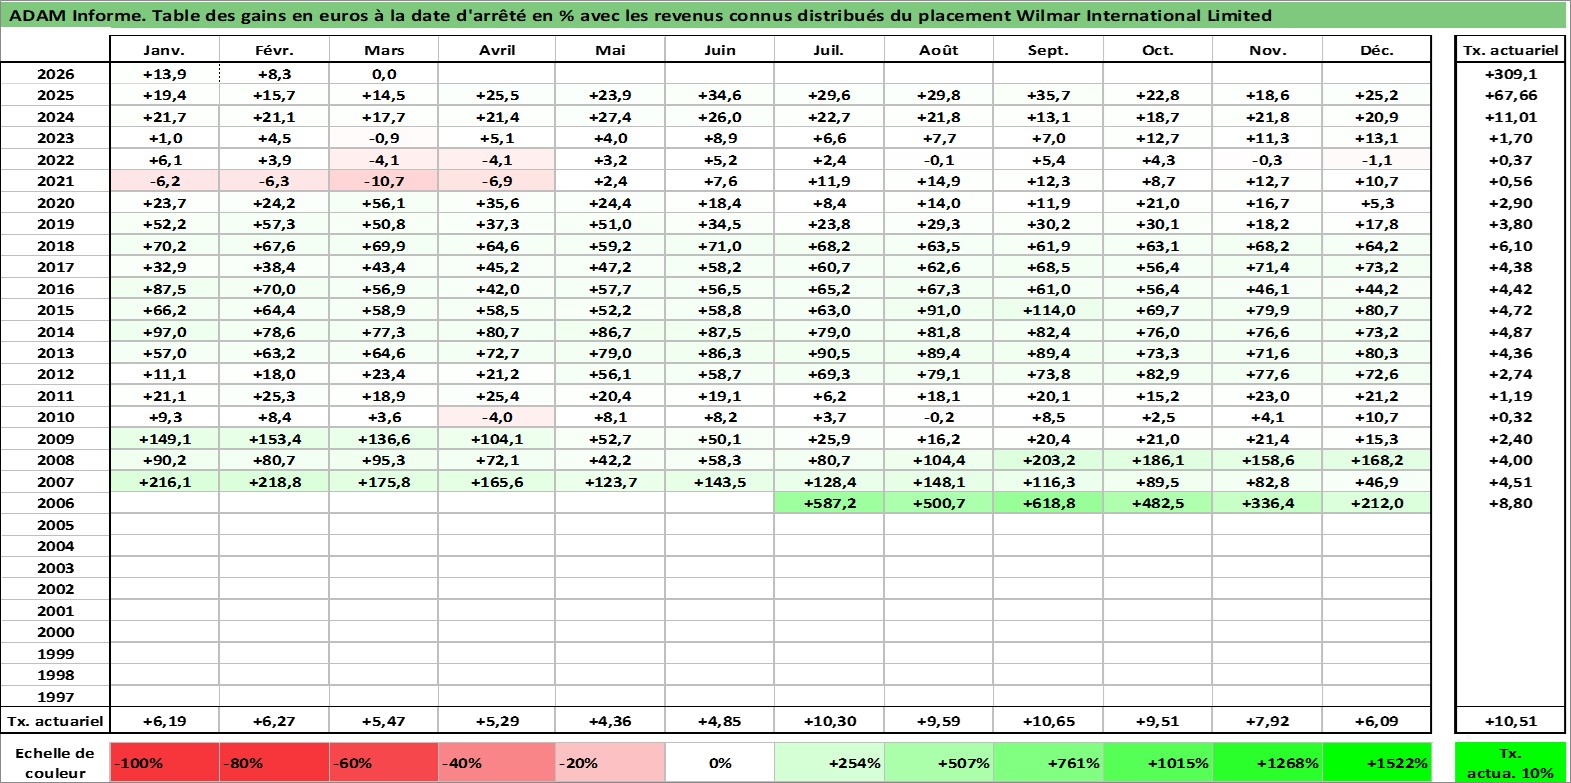This screenshot has width=1571, height=783.
Task: Click the Tx. actua. 10% green box
Action: 1510,762
